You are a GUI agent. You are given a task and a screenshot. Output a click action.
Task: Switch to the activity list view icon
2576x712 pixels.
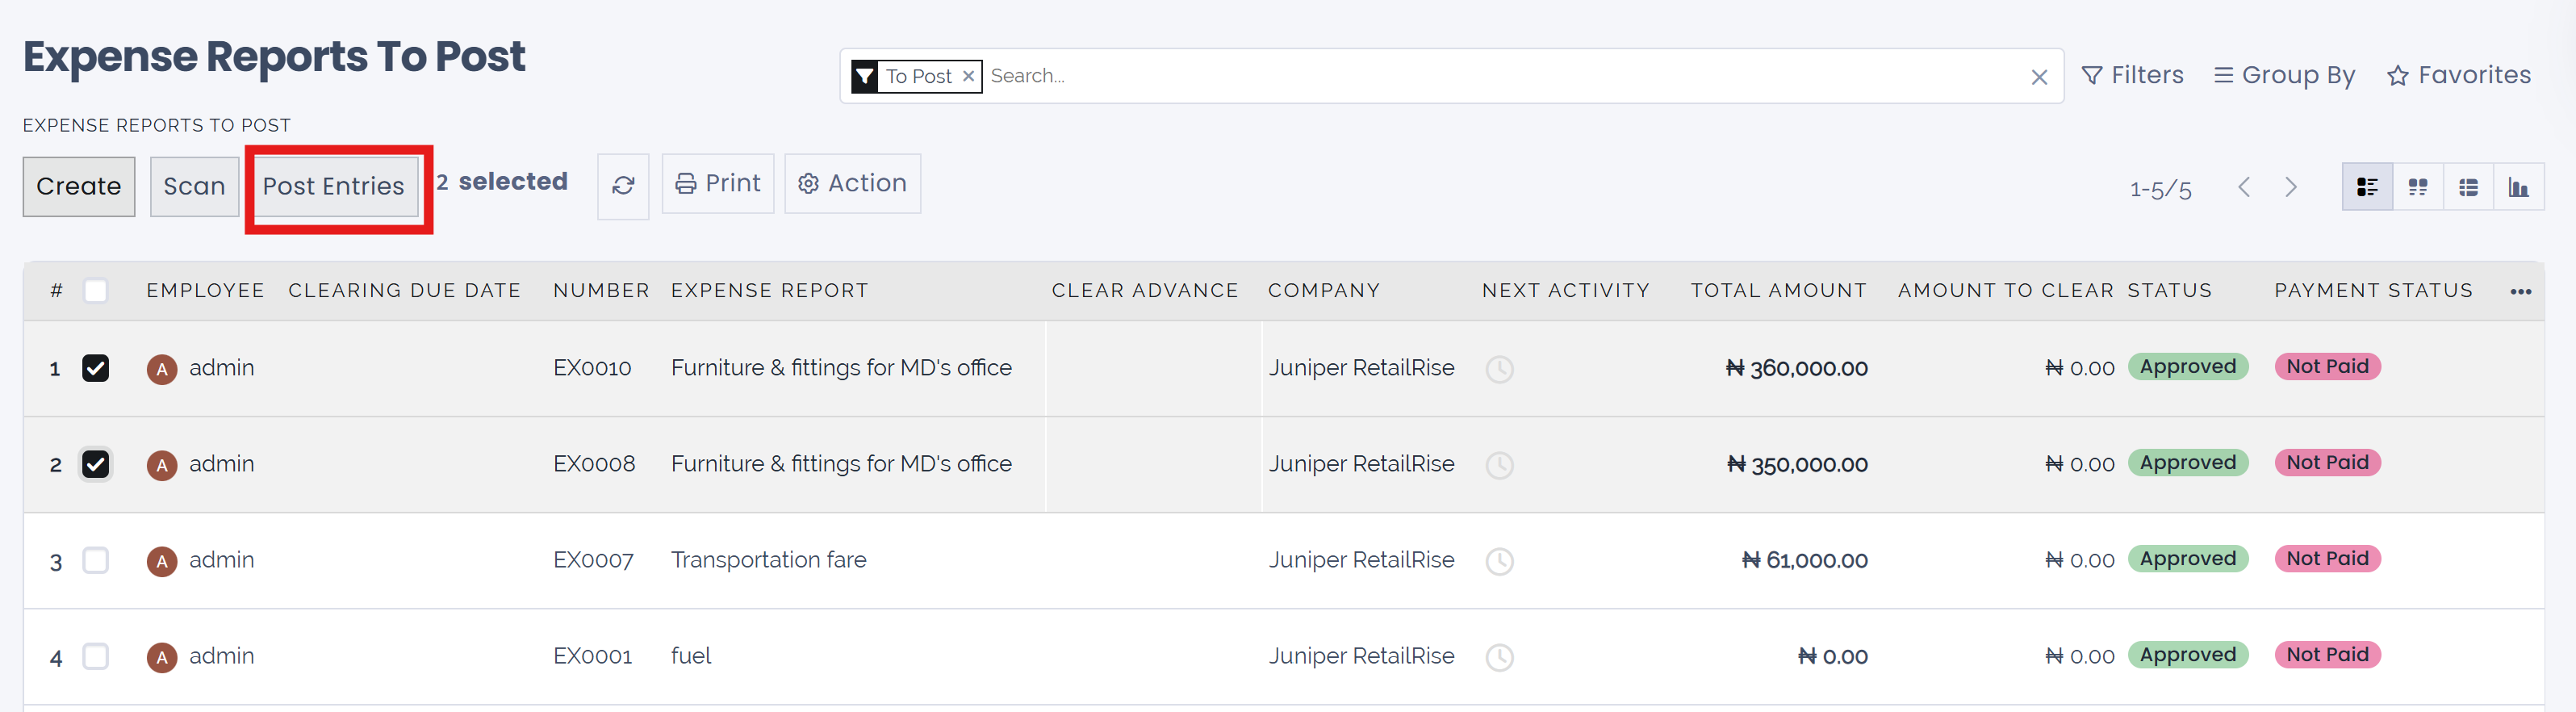[x=2468, y=187]
